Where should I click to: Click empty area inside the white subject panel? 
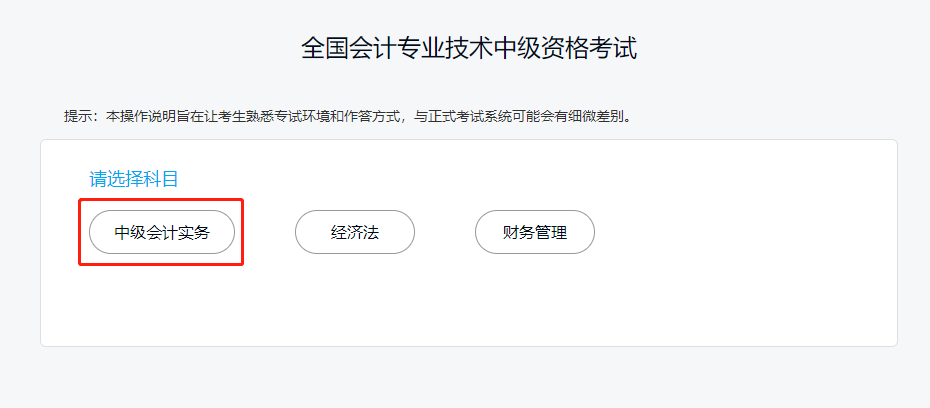(x=469, y=302)
